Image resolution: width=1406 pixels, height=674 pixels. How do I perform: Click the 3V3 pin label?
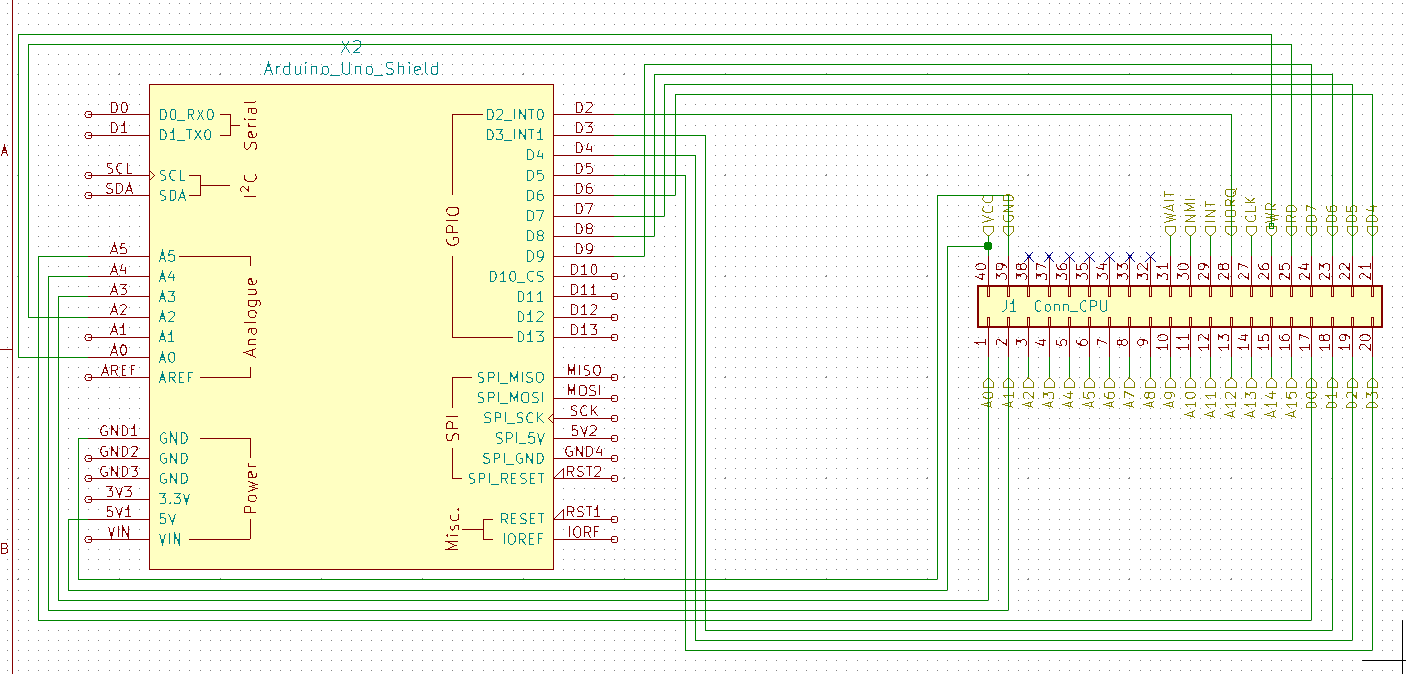tap(119, 492)
